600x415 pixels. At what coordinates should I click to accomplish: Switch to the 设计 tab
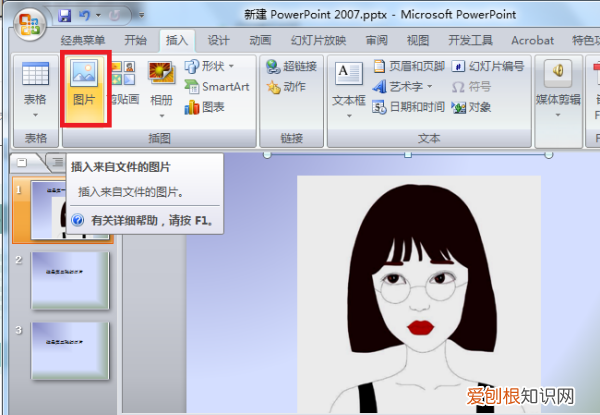coord(218,40)
